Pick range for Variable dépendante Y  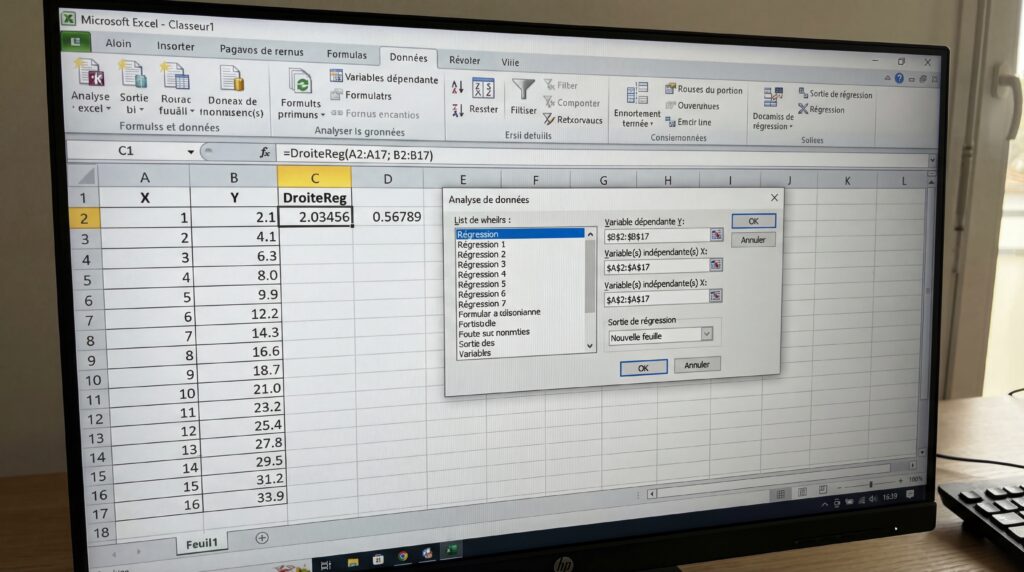point(716,235)
